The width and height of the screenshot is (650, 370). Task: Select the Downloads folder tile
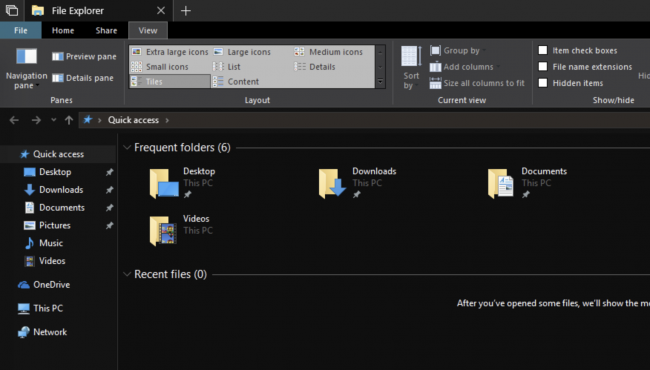[358, 183]
